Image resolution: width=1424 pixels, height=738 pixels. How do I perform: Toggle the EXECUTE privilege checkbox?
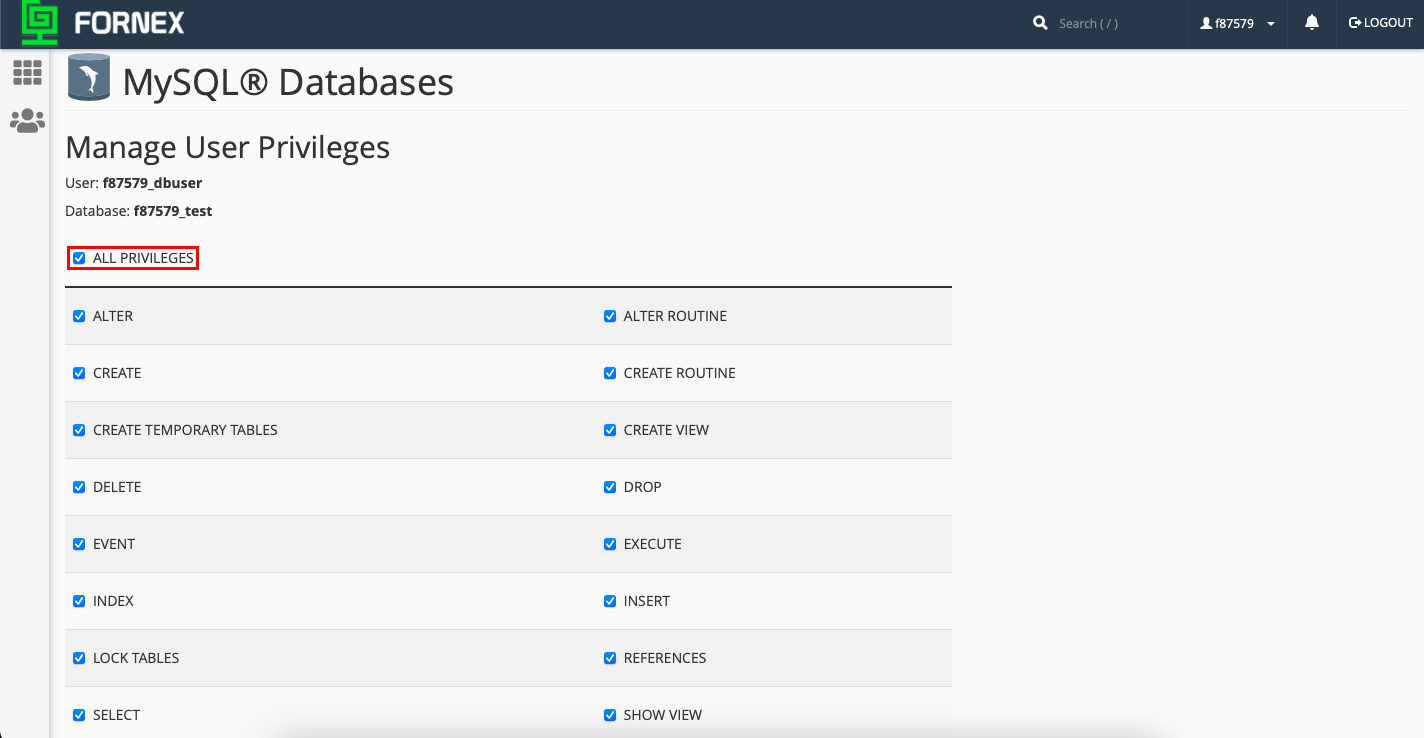[x=610, y=544]
